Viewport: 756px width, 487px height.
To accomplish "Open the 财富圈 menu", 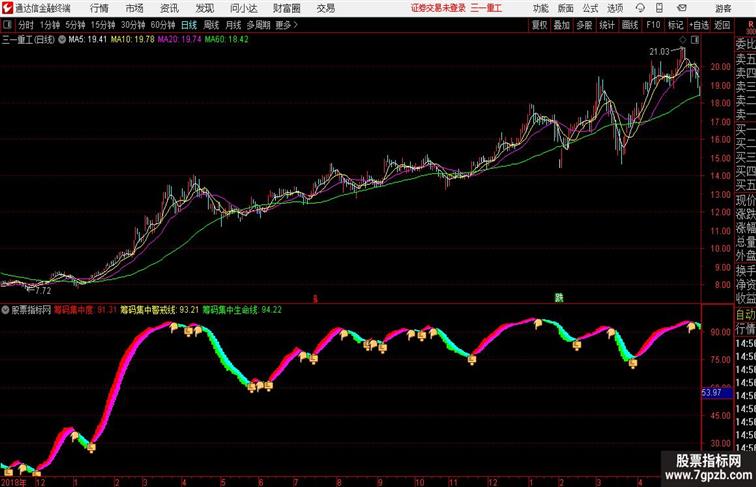I will tap(286, 8).
